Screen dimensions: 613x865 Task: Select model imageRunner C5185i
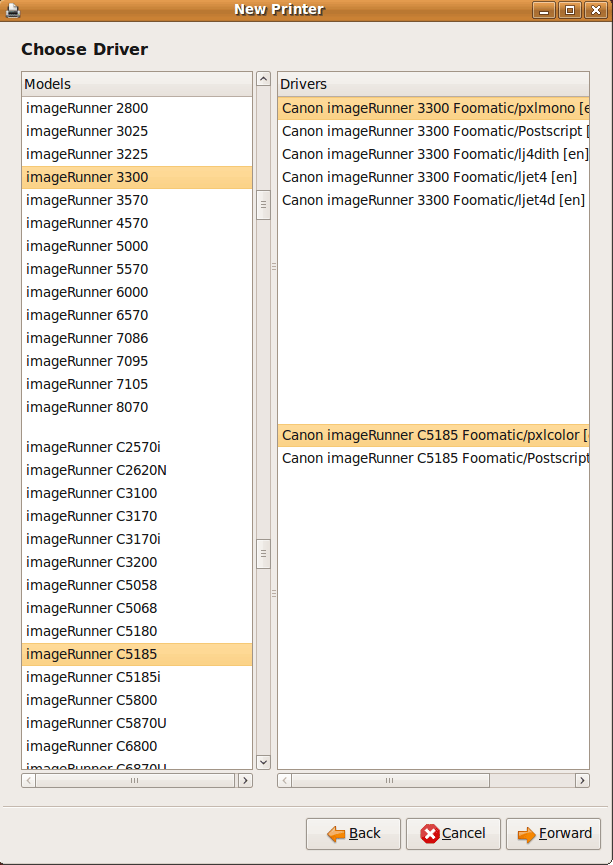(137, 677)
